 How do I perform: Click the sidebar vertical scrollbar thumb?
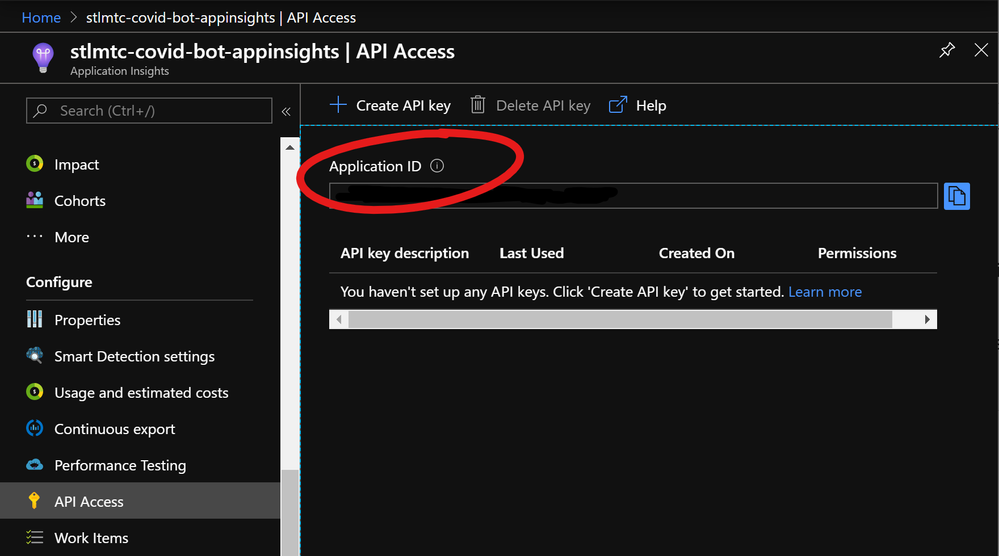pyautogui.click(x=290, y=513)
